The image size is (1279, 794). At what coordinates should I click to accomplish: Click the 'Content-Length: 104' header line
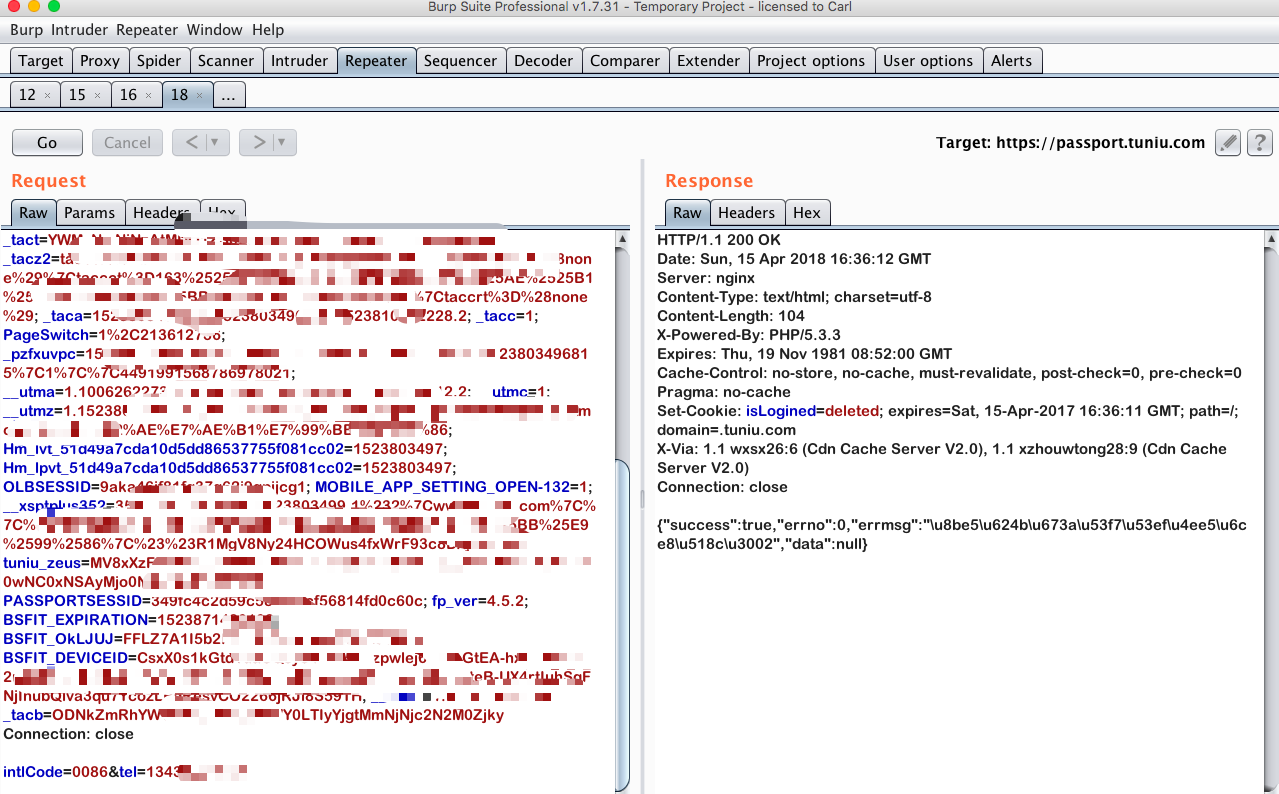point(731,316)
